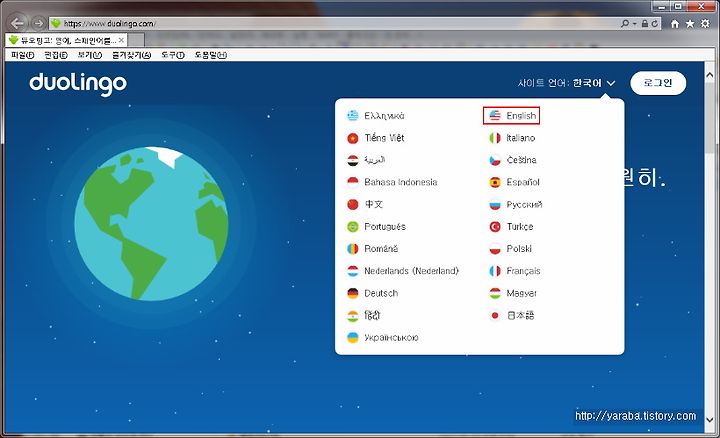Click the duolingo logo
Viewport: 720px width, 438px height.
tap(78, 84)
